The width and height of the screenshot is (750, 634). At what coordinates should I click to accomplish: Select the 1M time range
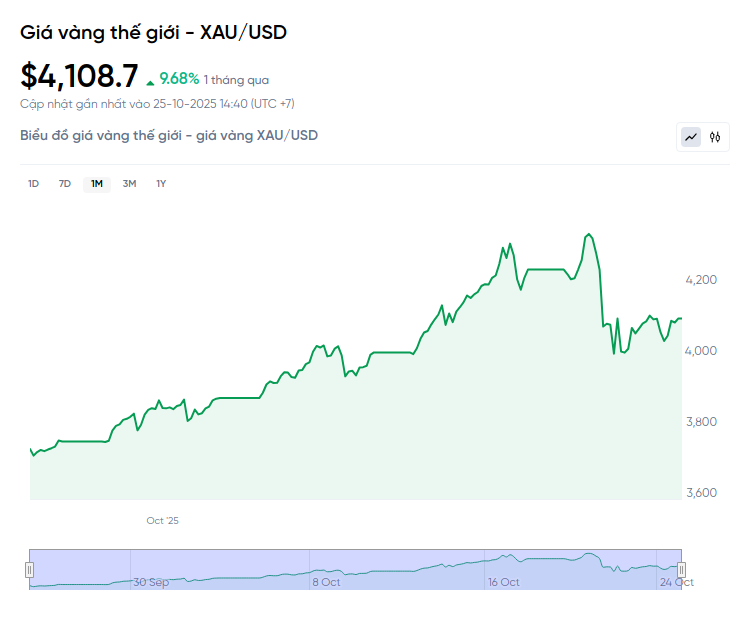point(97,184)
